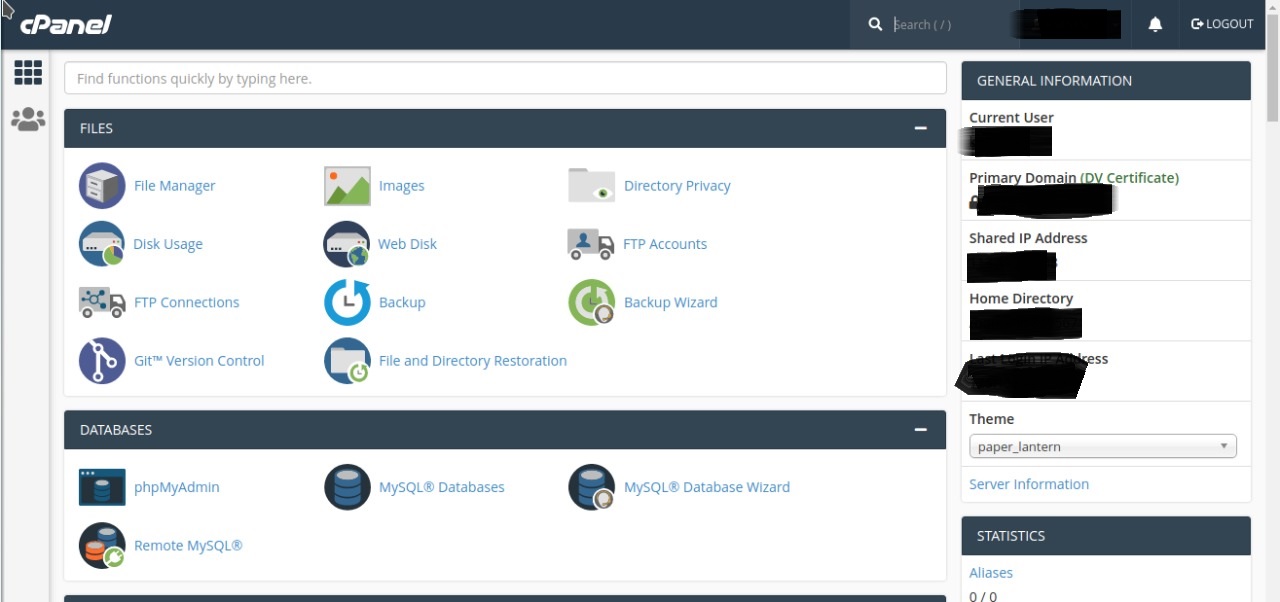Click the MySQL® Databases text link
Viewport: 1280px width, 602px height.
(441, 487)
